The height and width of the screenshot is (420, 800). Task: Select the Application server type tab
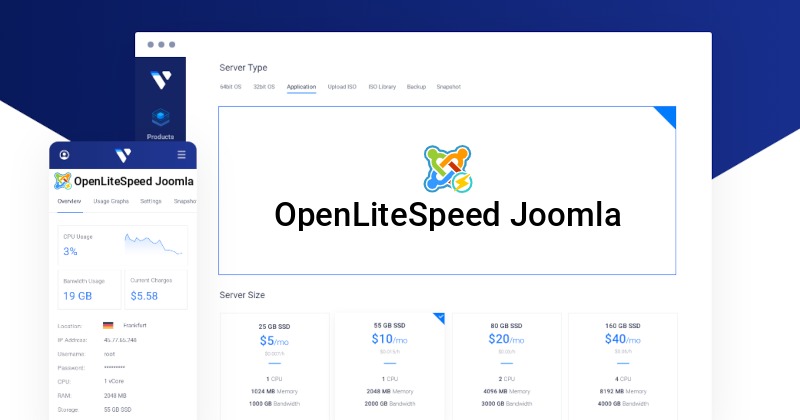coord(302,87)
